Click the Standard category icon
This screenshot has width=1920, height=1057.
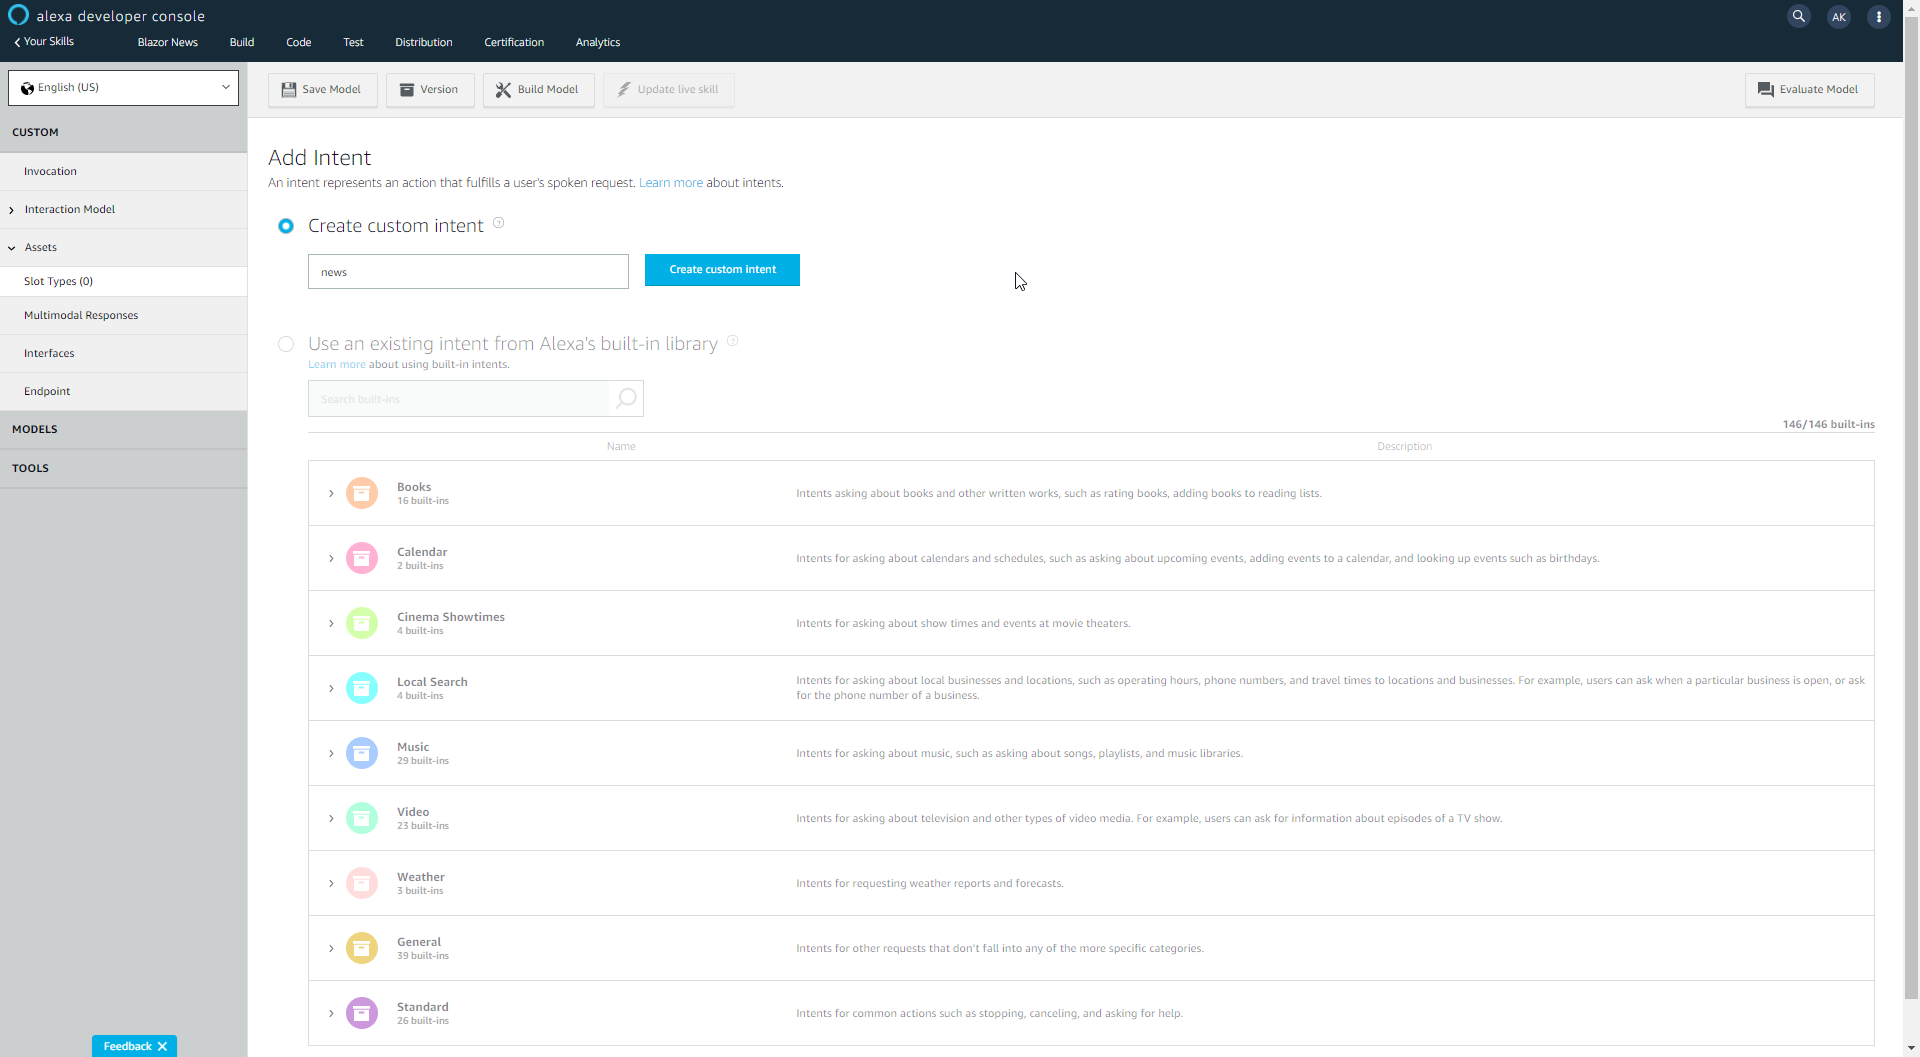pos(362,1013)
